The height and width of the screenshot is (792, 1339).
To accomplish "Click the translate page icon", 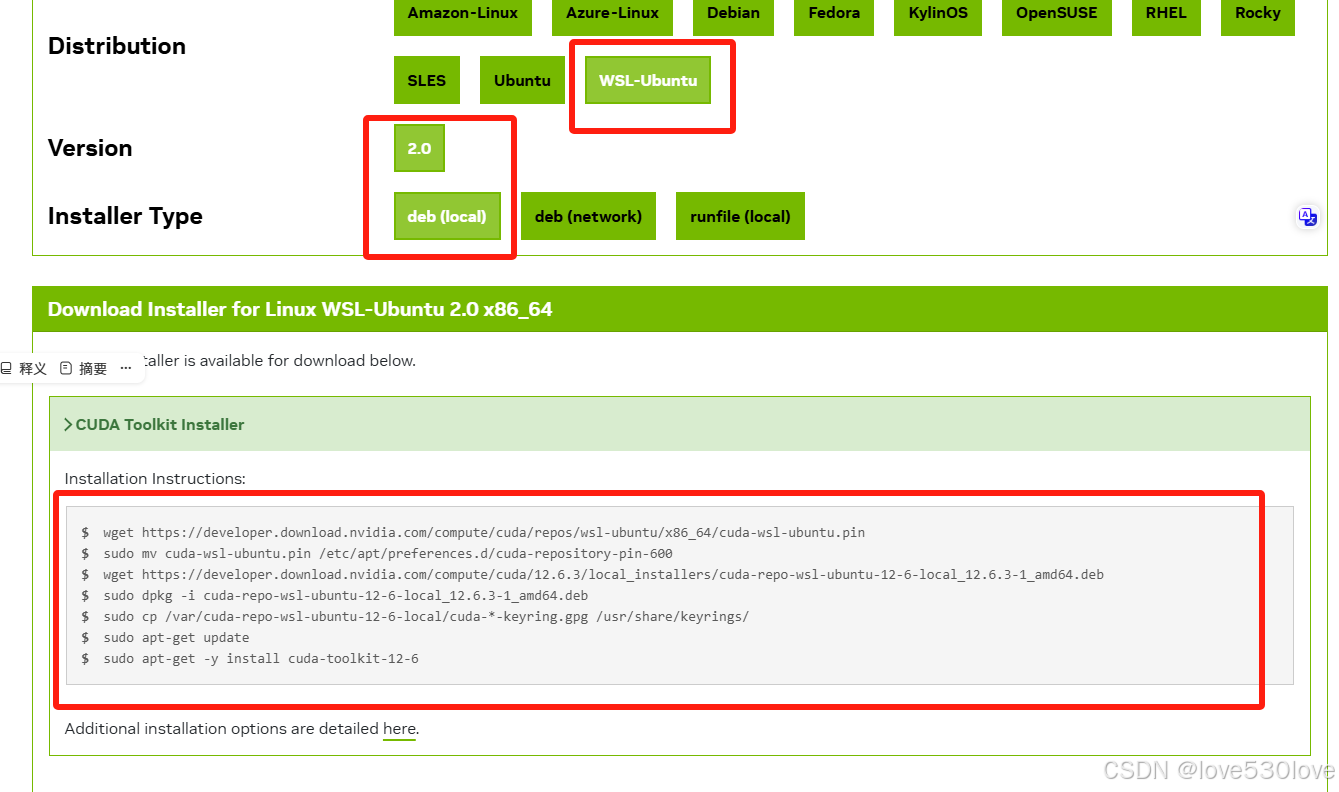I will point(1307,216).
